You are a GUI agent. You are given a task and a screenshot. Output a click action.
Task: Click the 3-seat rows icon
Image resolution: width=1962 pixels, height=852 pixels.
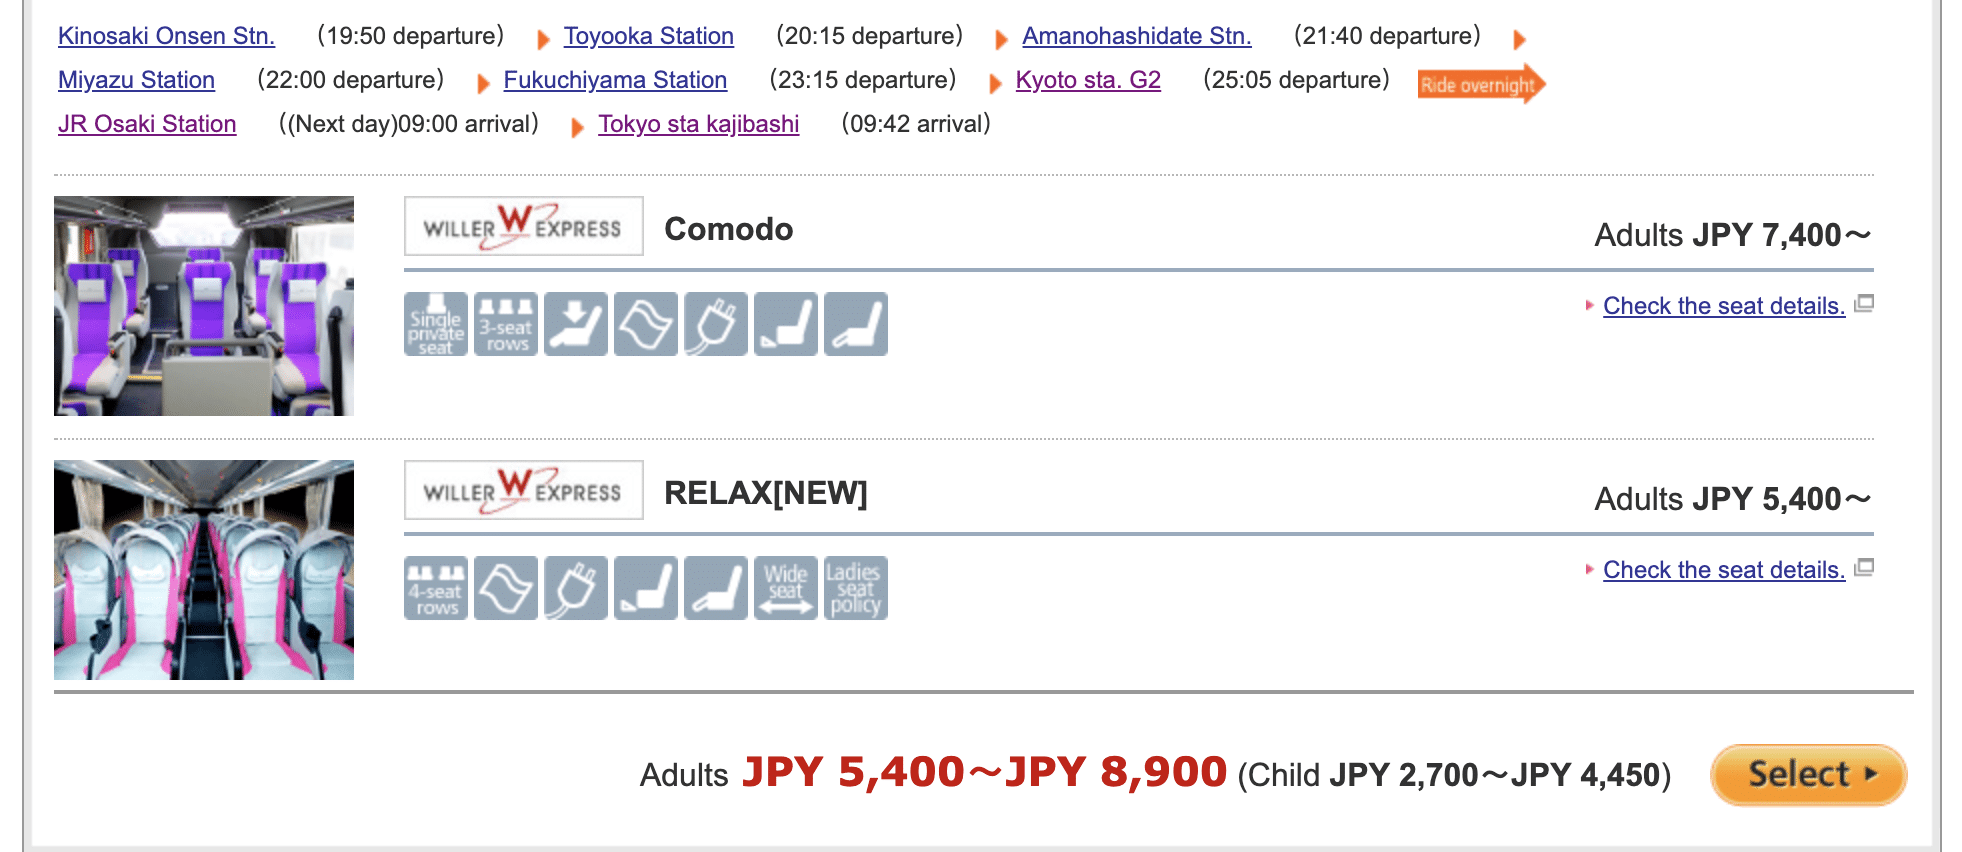coord(506,324)
